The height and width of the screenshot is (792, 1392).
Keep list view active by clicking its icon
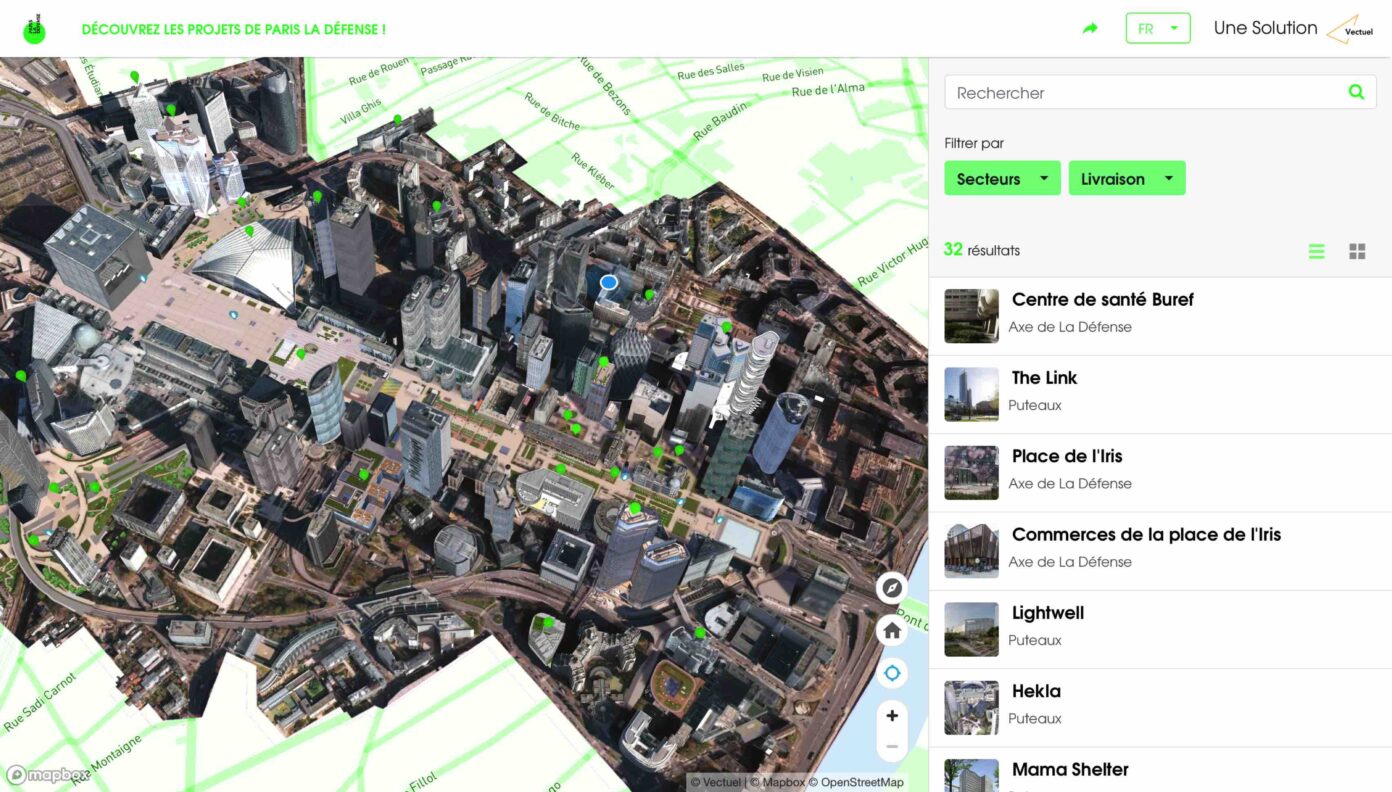1316,251
